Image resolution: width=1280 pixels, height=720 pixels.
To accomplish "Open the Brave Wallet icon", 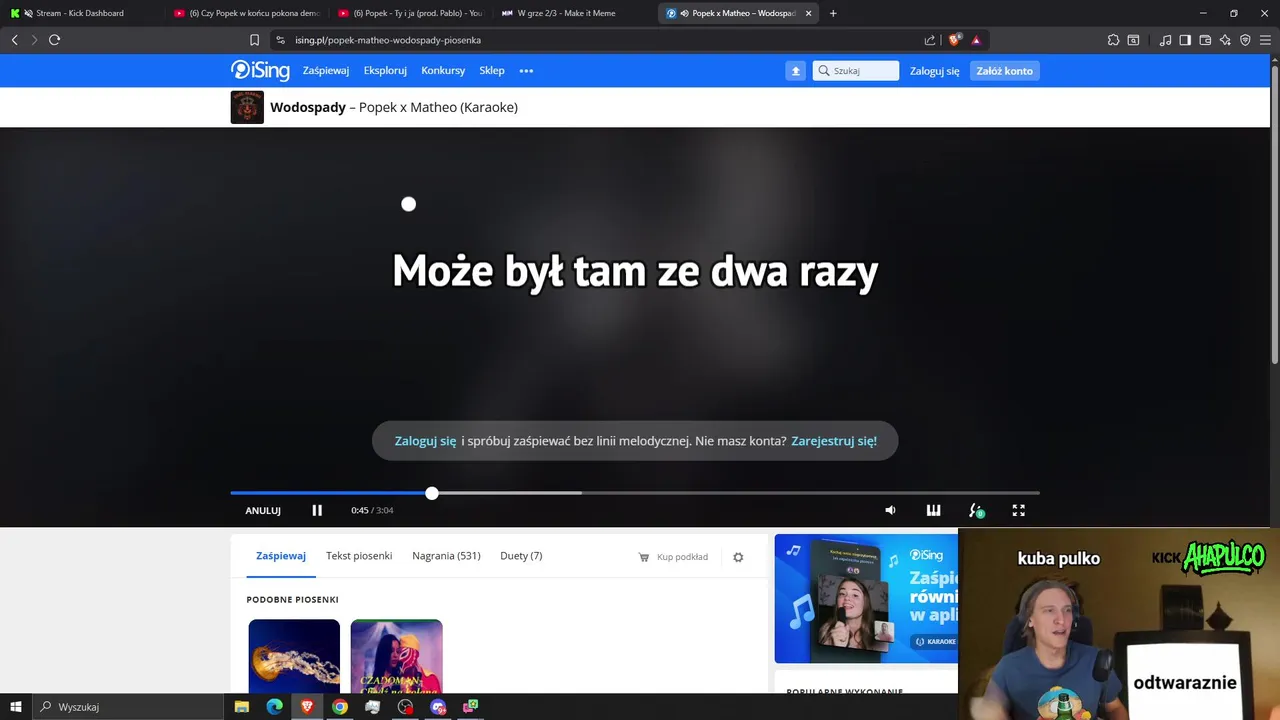I will pos(1205,40).
